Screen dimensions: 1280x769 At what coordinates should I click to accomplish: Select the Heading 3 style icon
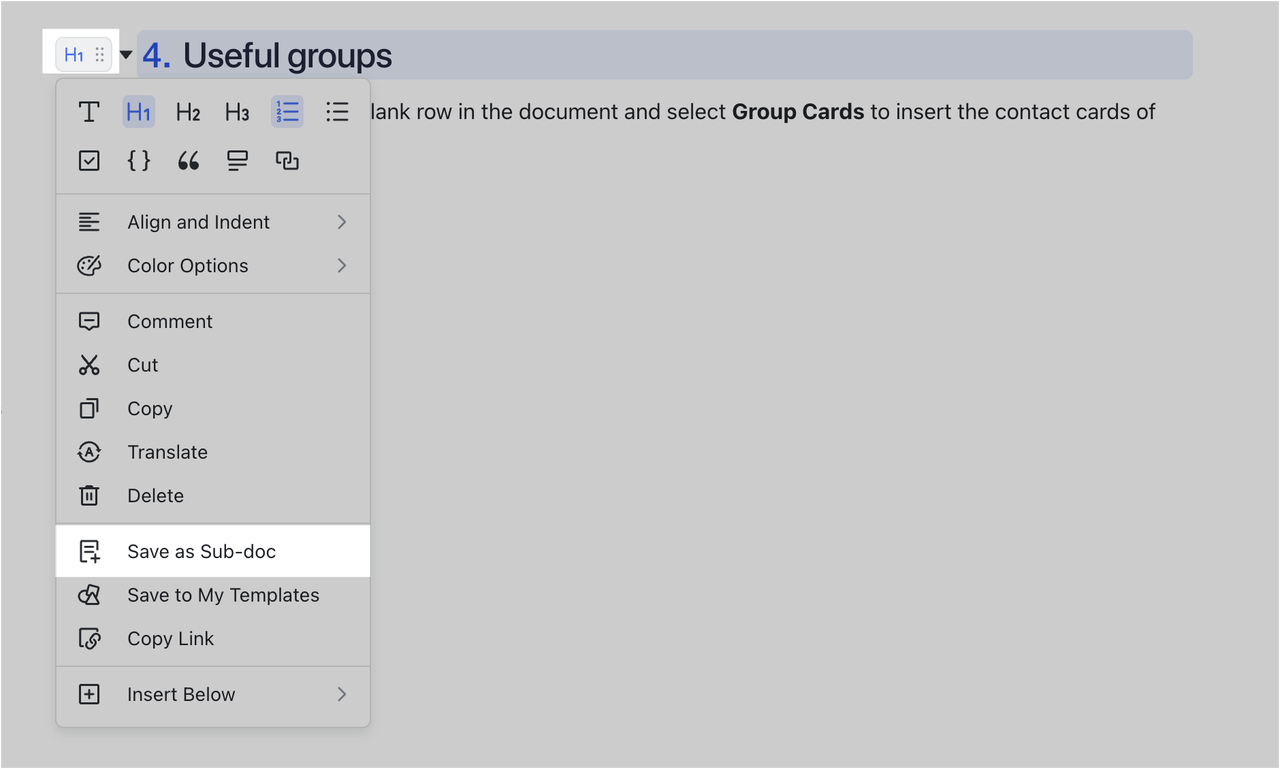pos(237,112)
